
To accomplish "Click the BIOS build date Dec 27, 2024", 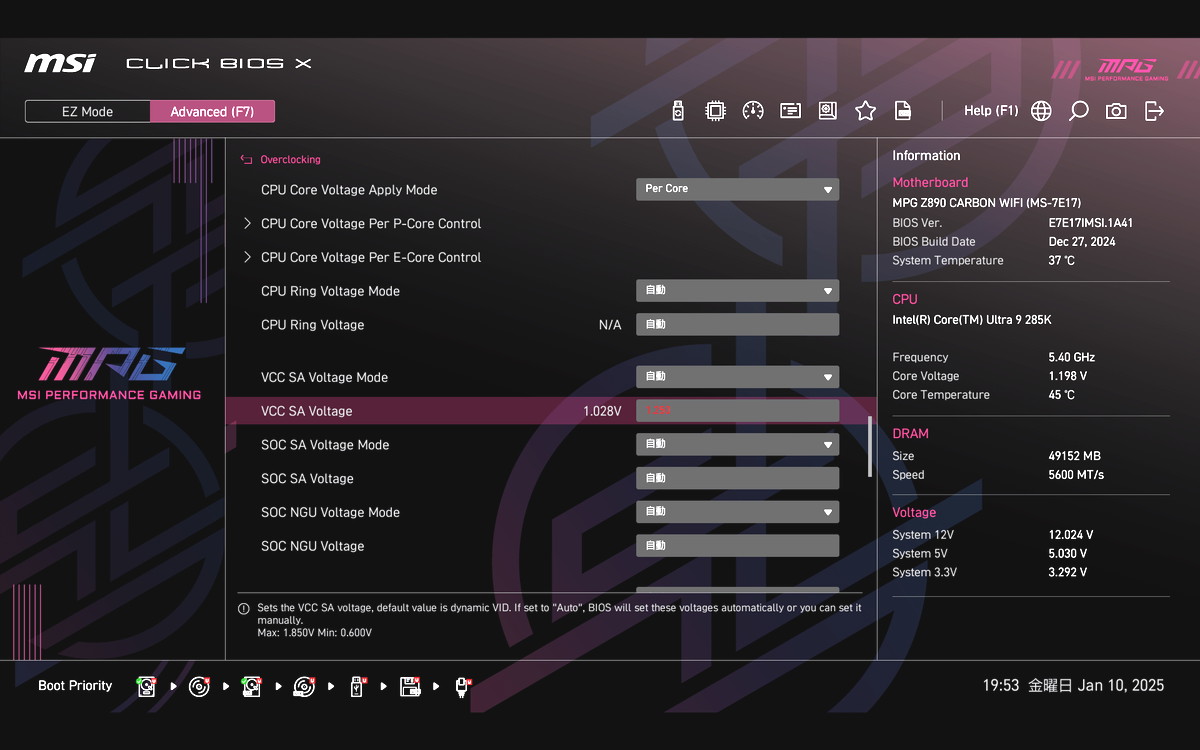I will coord(1082,242).
